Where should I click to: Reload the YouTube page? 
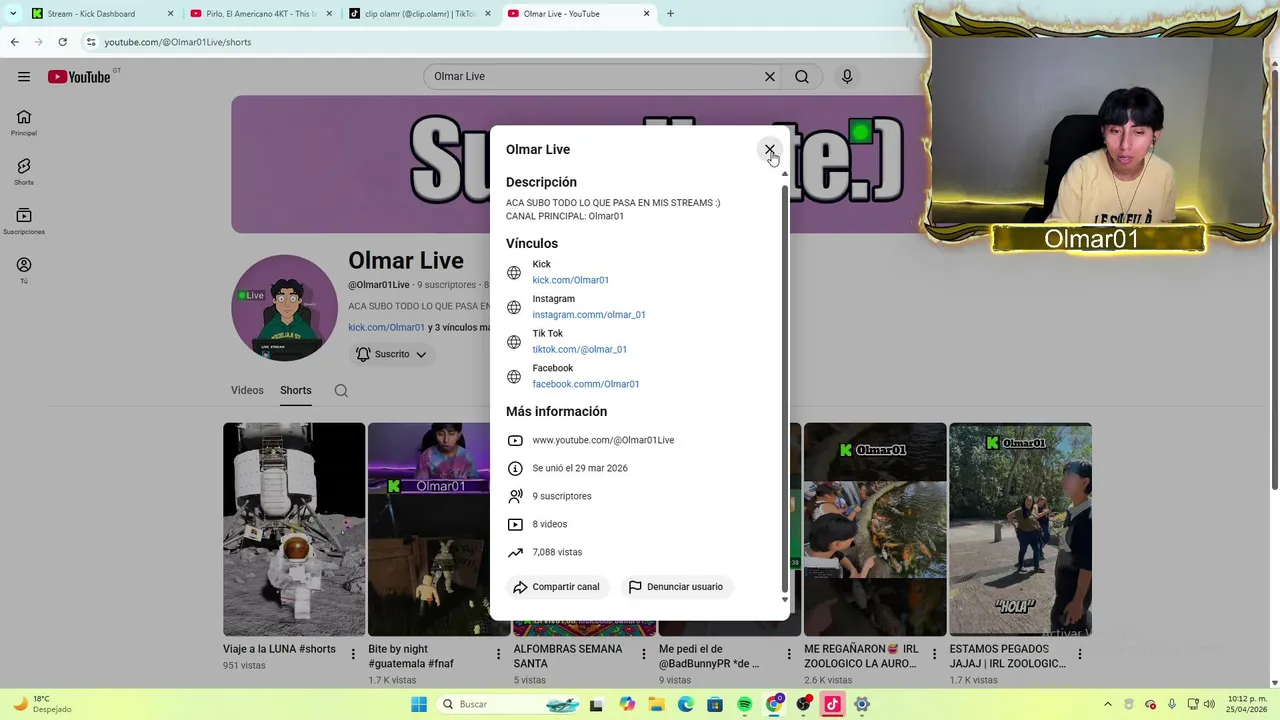click(x=62, y=42)
